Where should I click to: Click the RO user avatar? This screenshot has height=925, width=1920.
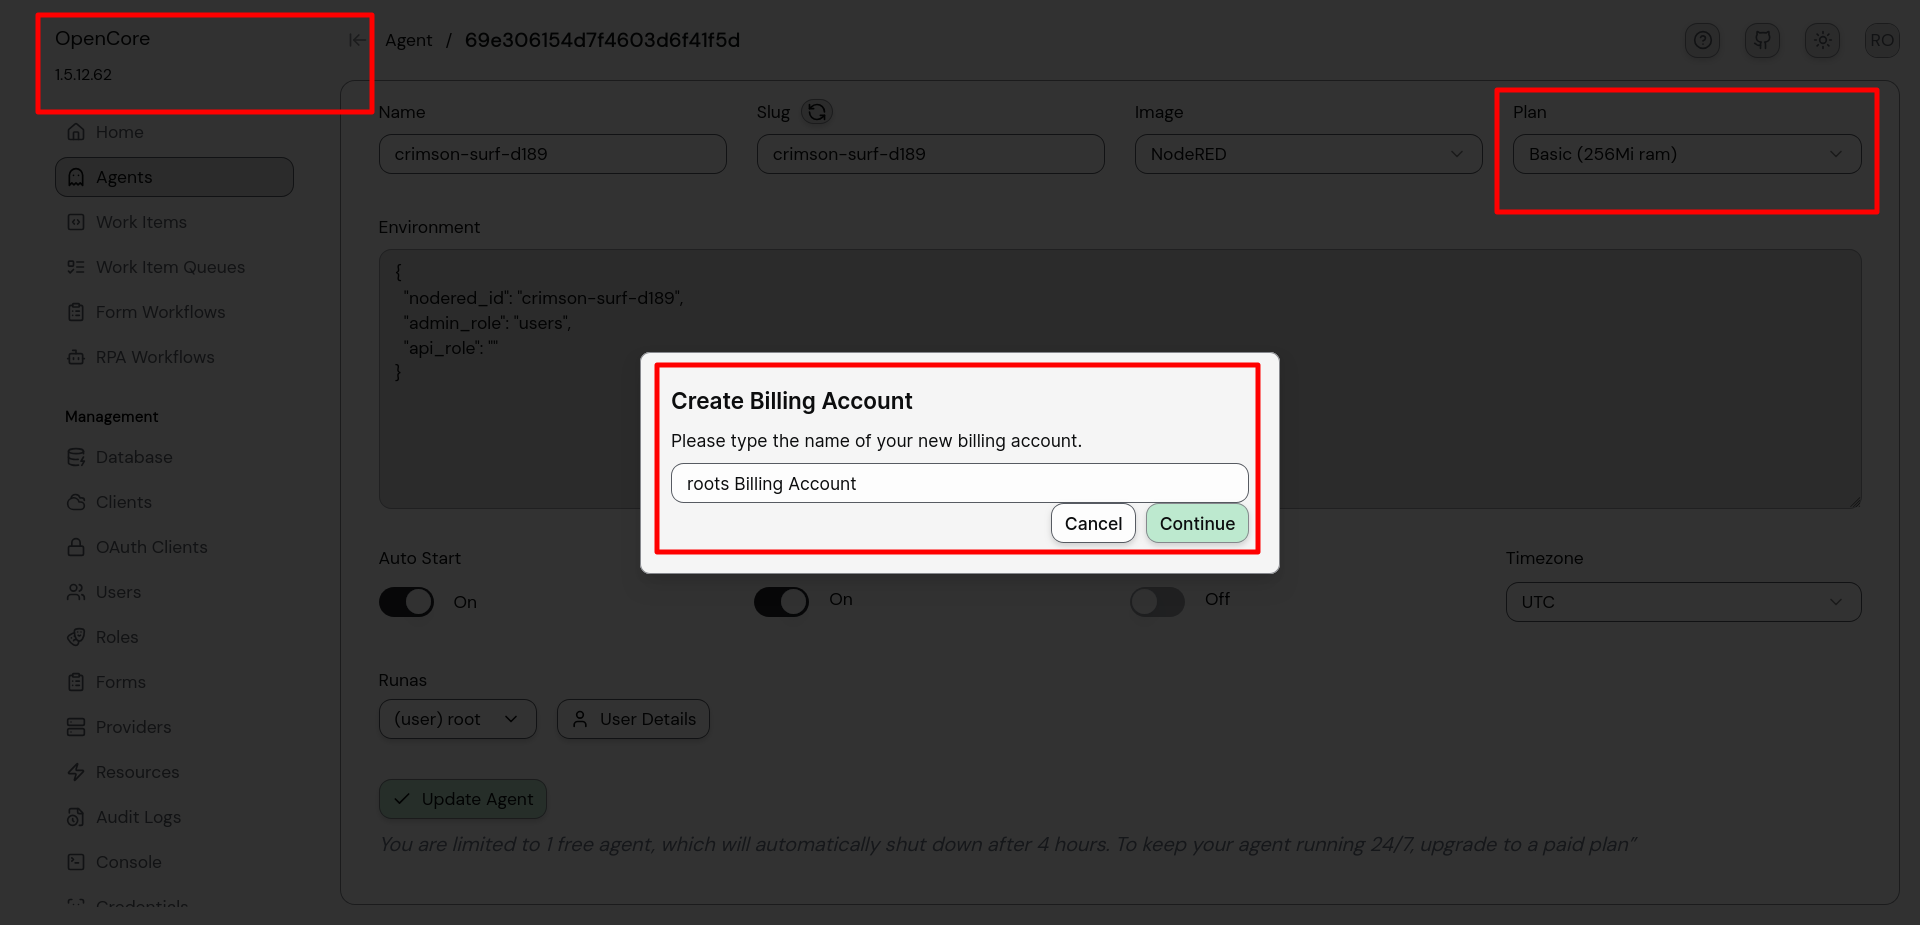coord(1881,40)
